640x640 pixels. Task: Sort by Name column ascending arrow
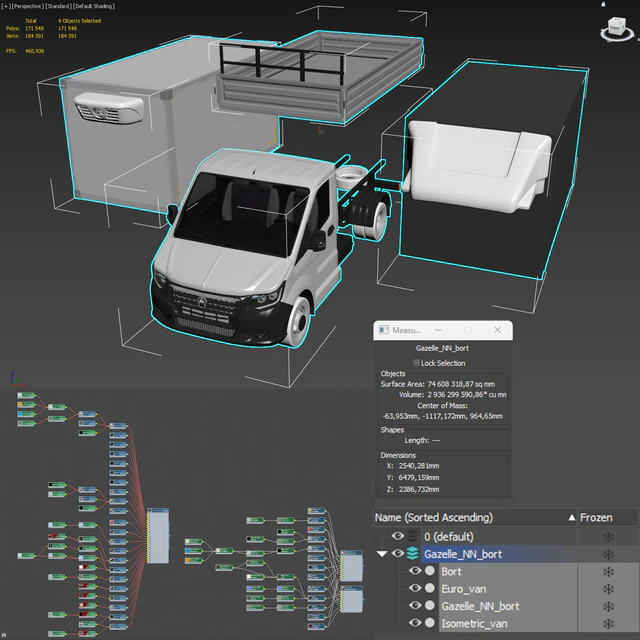[571, 518]
